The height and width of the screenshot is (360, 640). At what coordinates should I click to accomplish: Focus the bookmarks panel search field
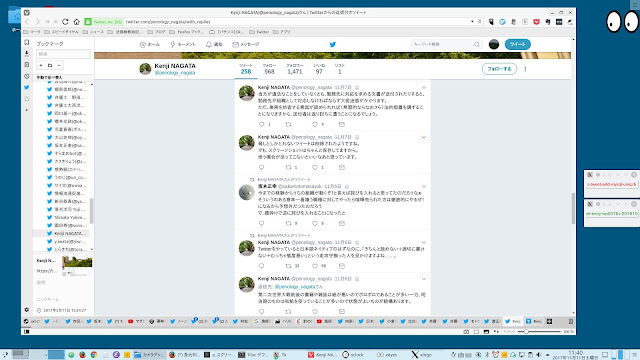[63, 54]
